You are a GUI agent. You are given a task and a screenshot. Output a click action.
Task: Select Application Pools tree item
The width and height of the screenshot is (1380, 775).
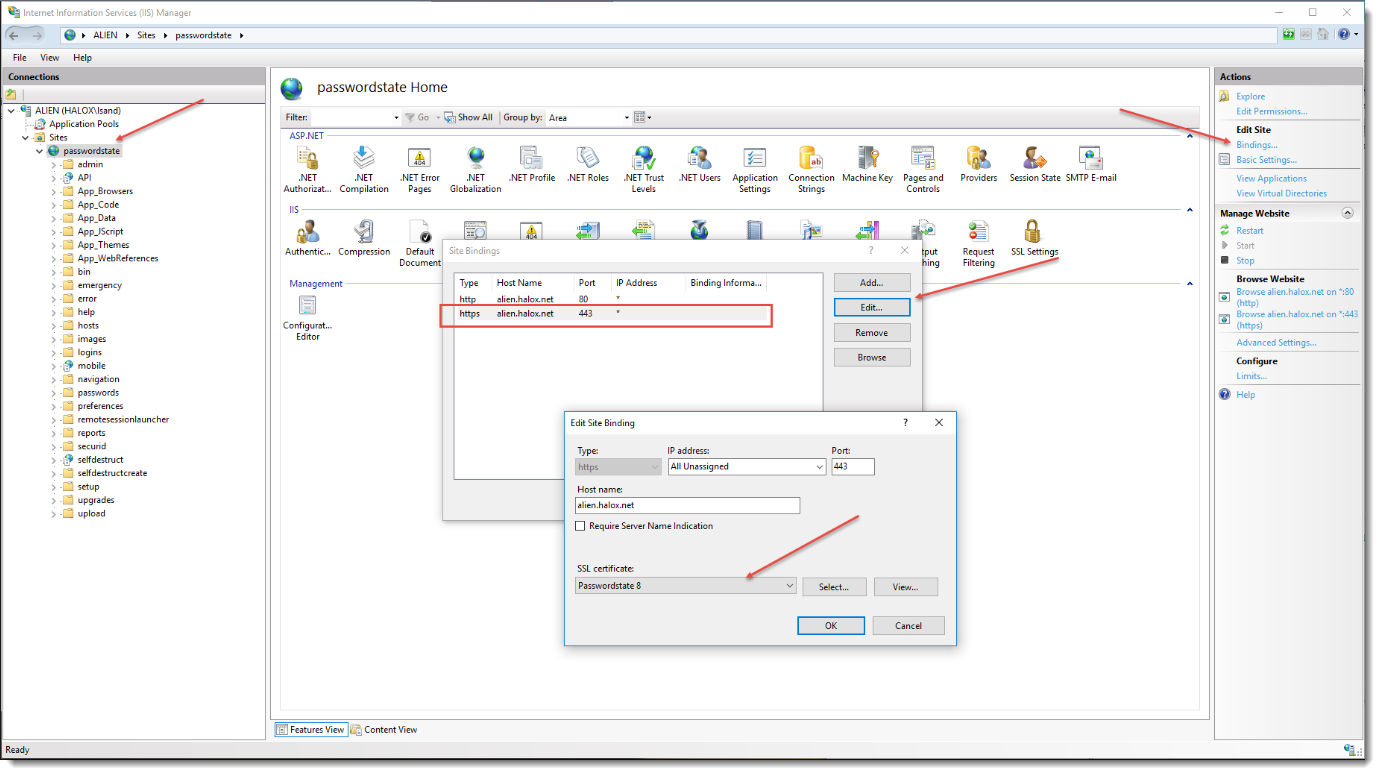(x=84, y=124)
